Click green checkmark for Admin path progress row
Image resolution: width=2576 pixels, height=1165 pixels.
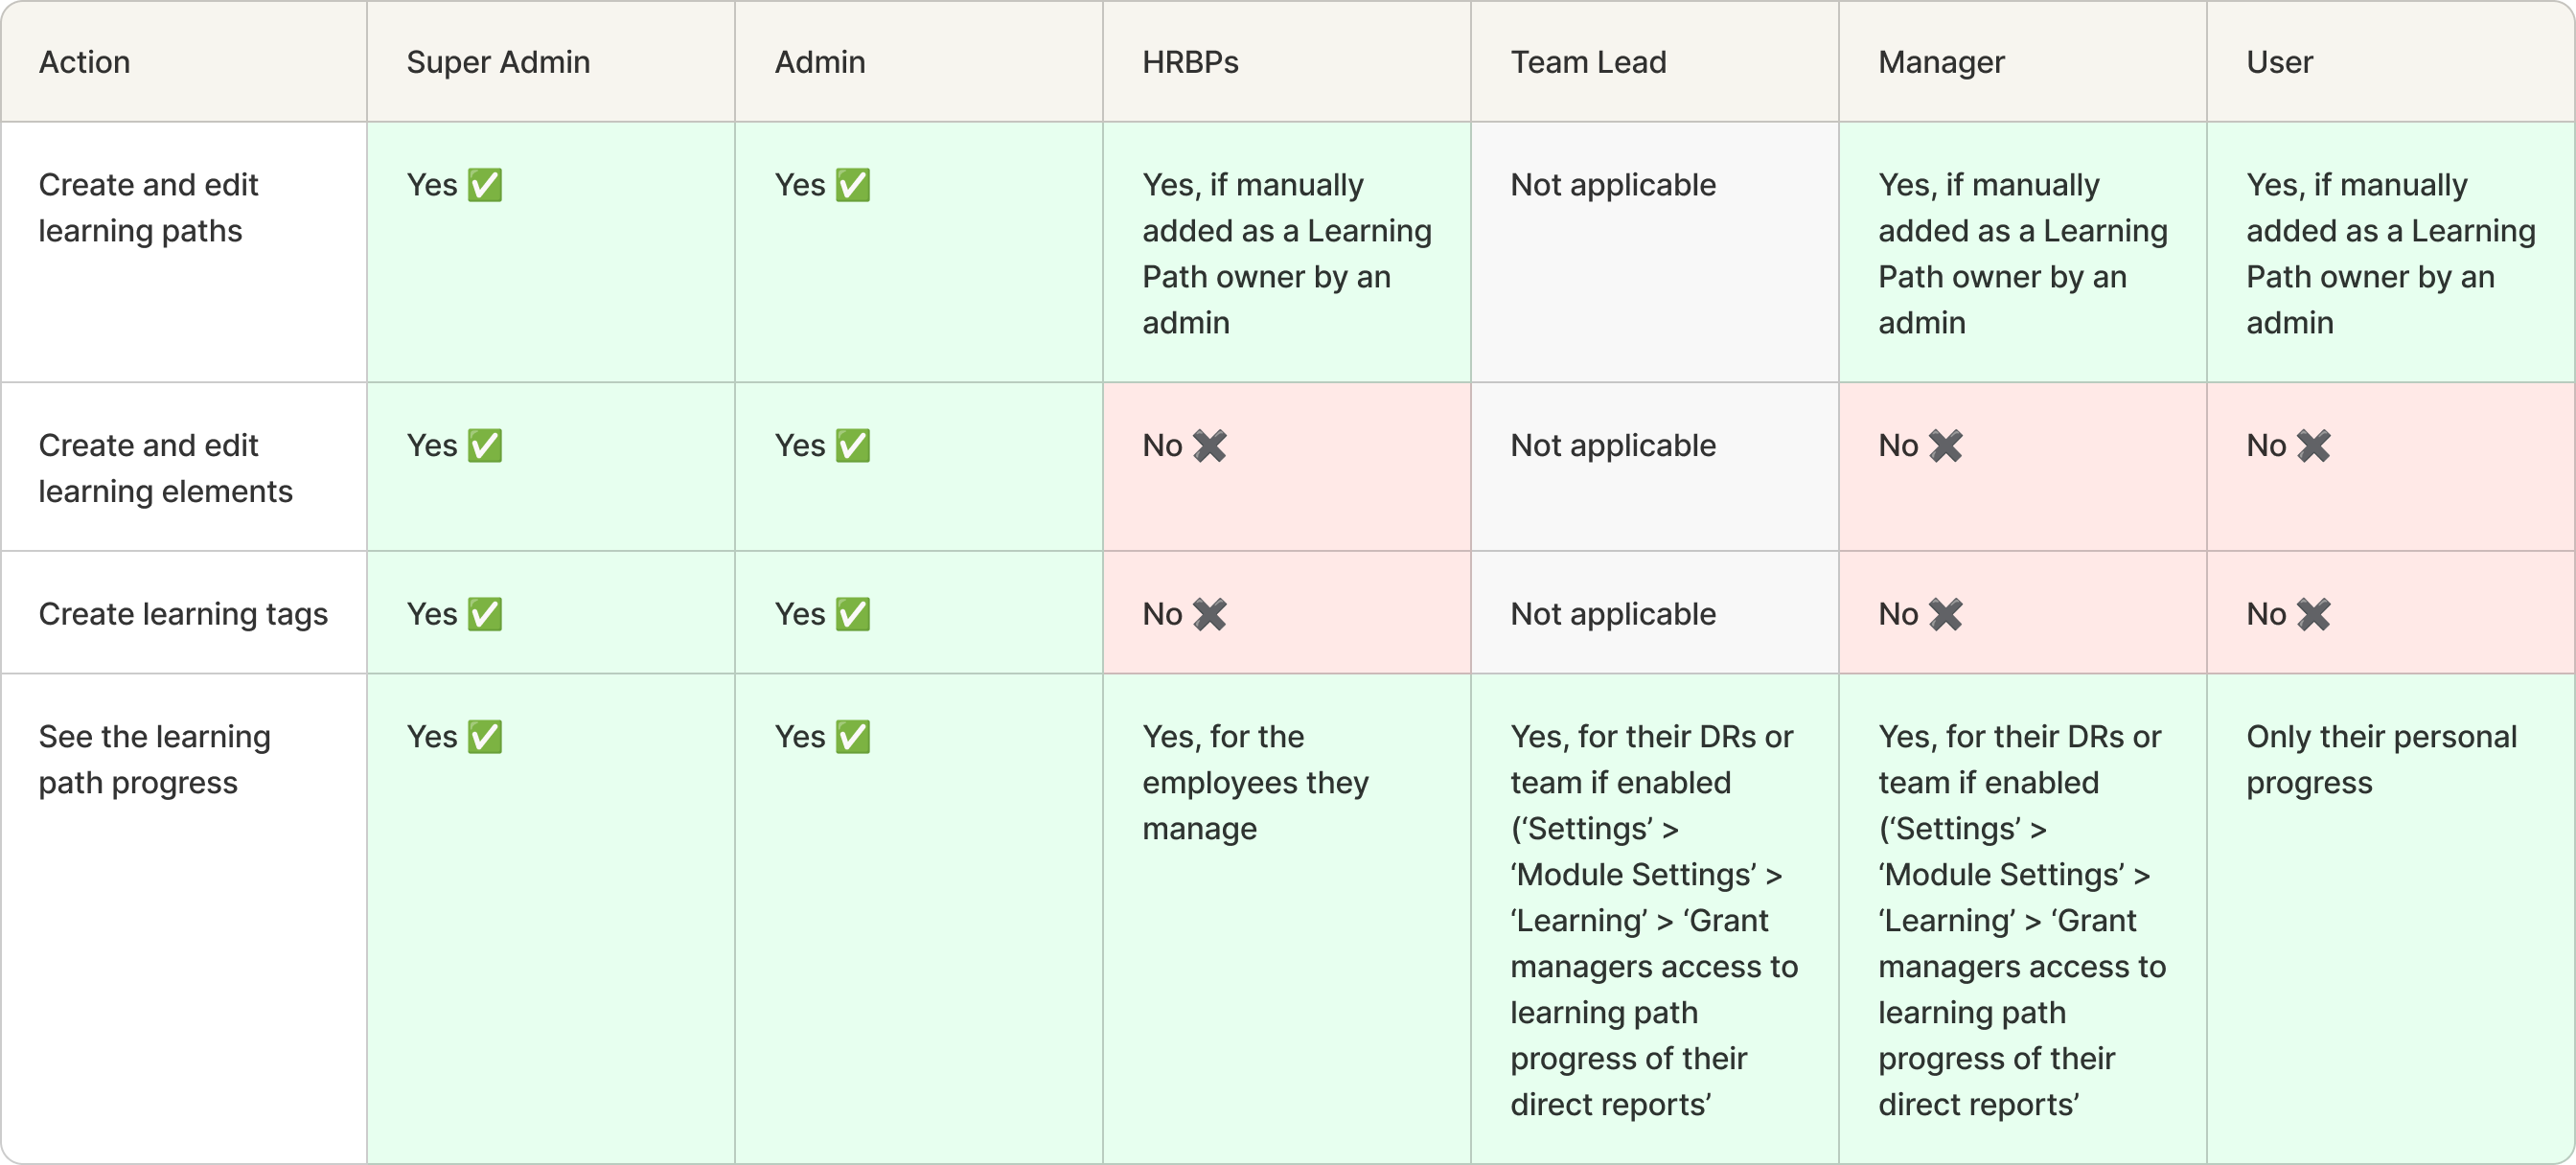click(x=853, y=737)
